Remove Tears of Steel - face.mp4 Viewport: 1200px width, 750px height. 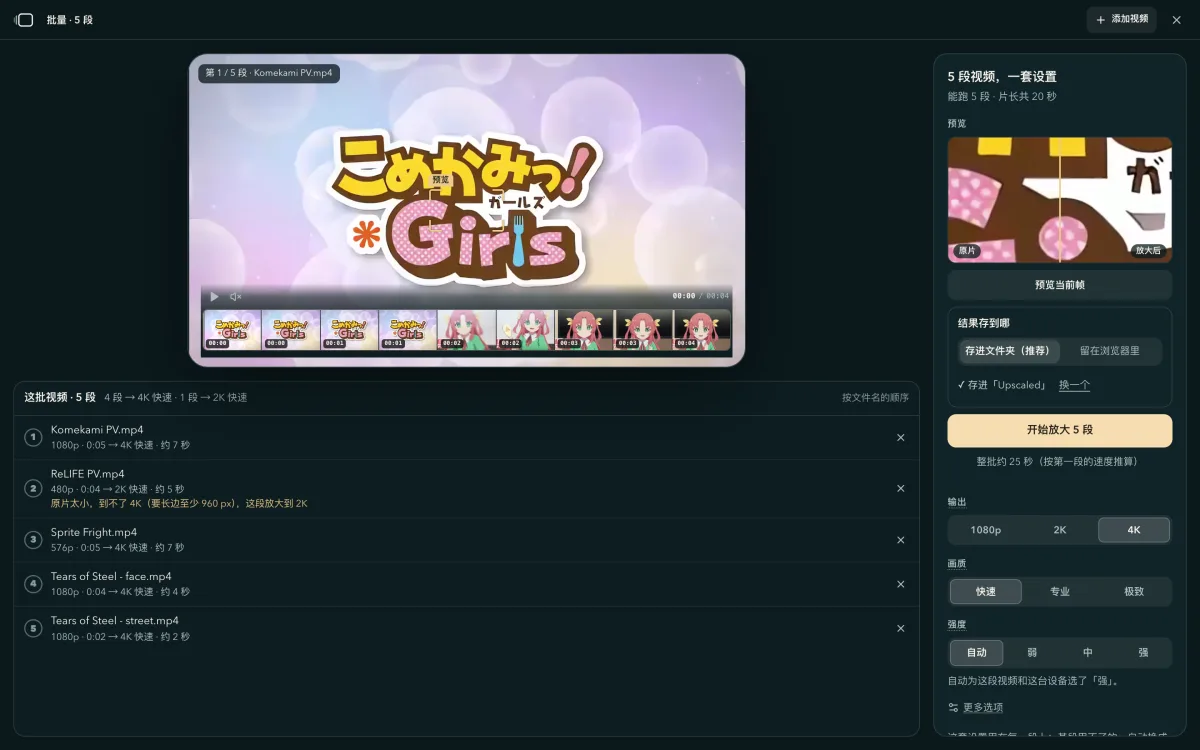click(900, 584)
